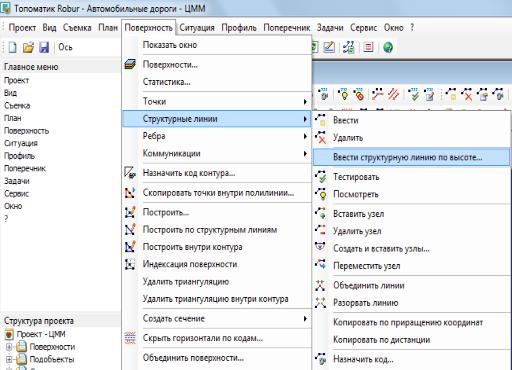The image size is (512, 370).
Task: Select Вставить узел
Action: [x=412, y=214]
